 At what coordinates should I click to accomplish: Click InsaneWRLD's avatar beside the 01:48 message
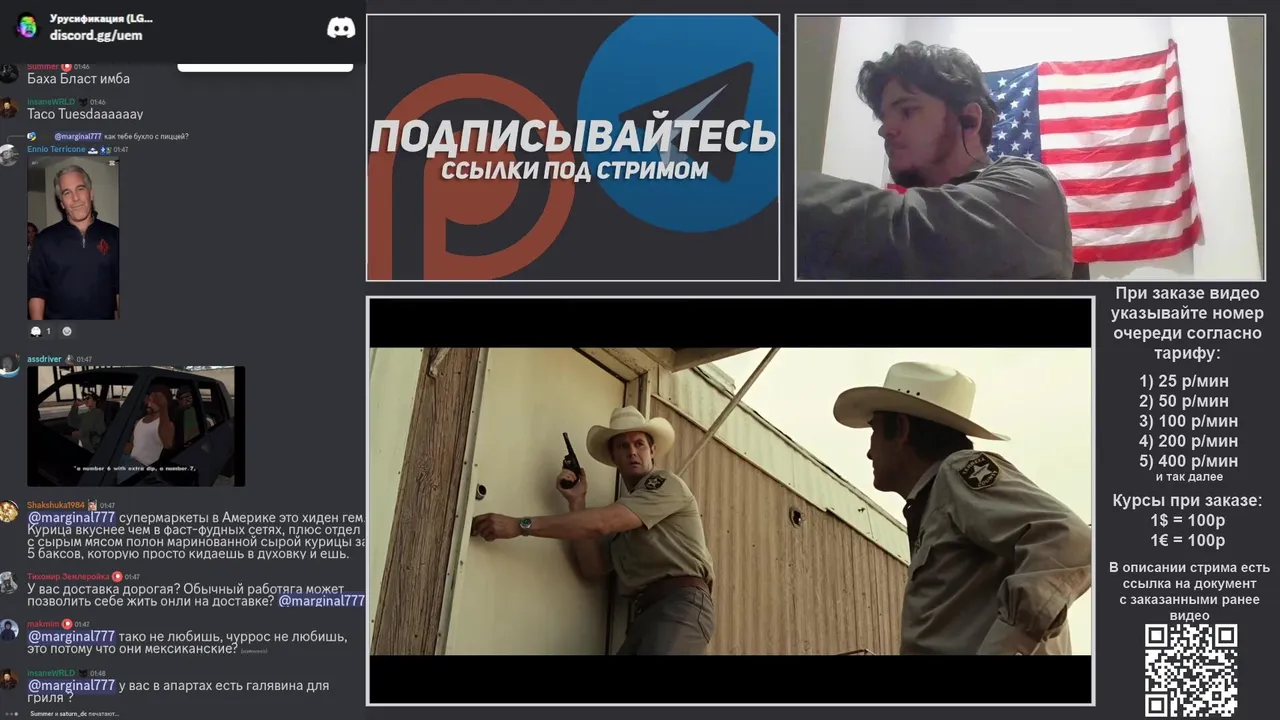8,679
